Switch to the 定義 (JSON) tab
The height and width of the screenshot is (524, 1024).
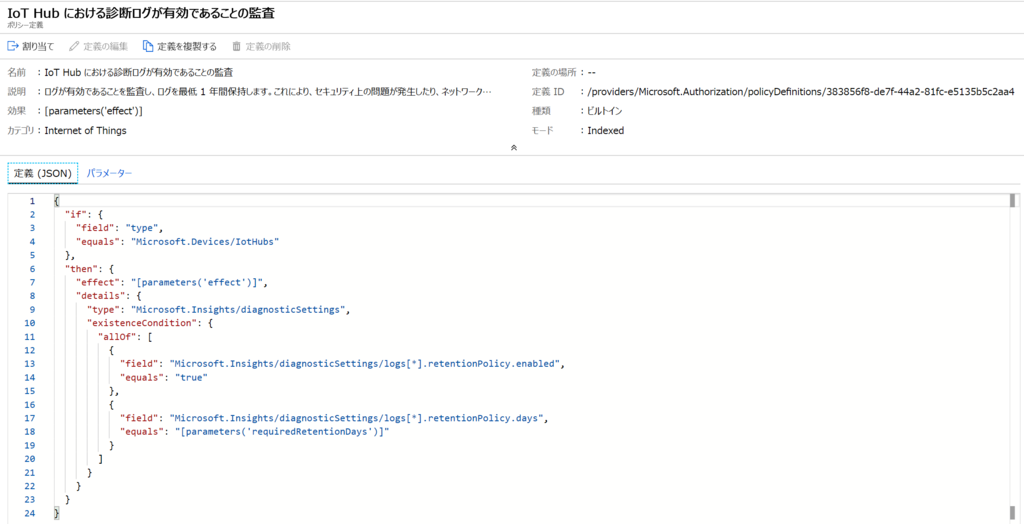[x=42, y=173]
